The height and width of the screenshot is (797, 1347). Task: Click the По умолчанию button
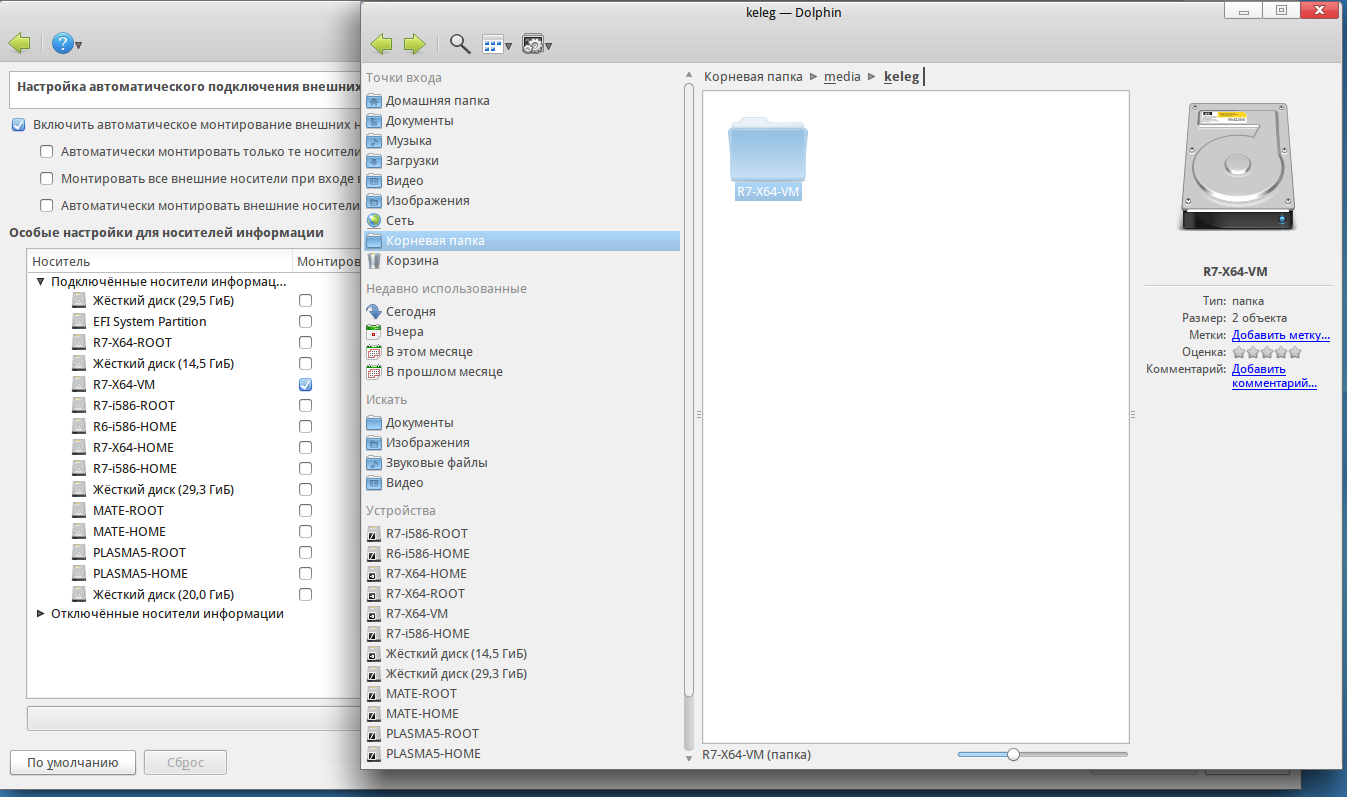coord(72,763)
